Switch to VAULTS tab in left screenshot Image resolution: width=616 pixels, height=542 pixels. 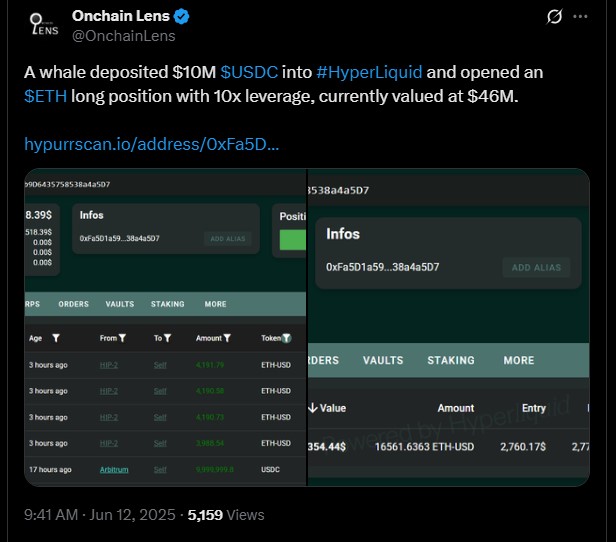pos(120,304)
